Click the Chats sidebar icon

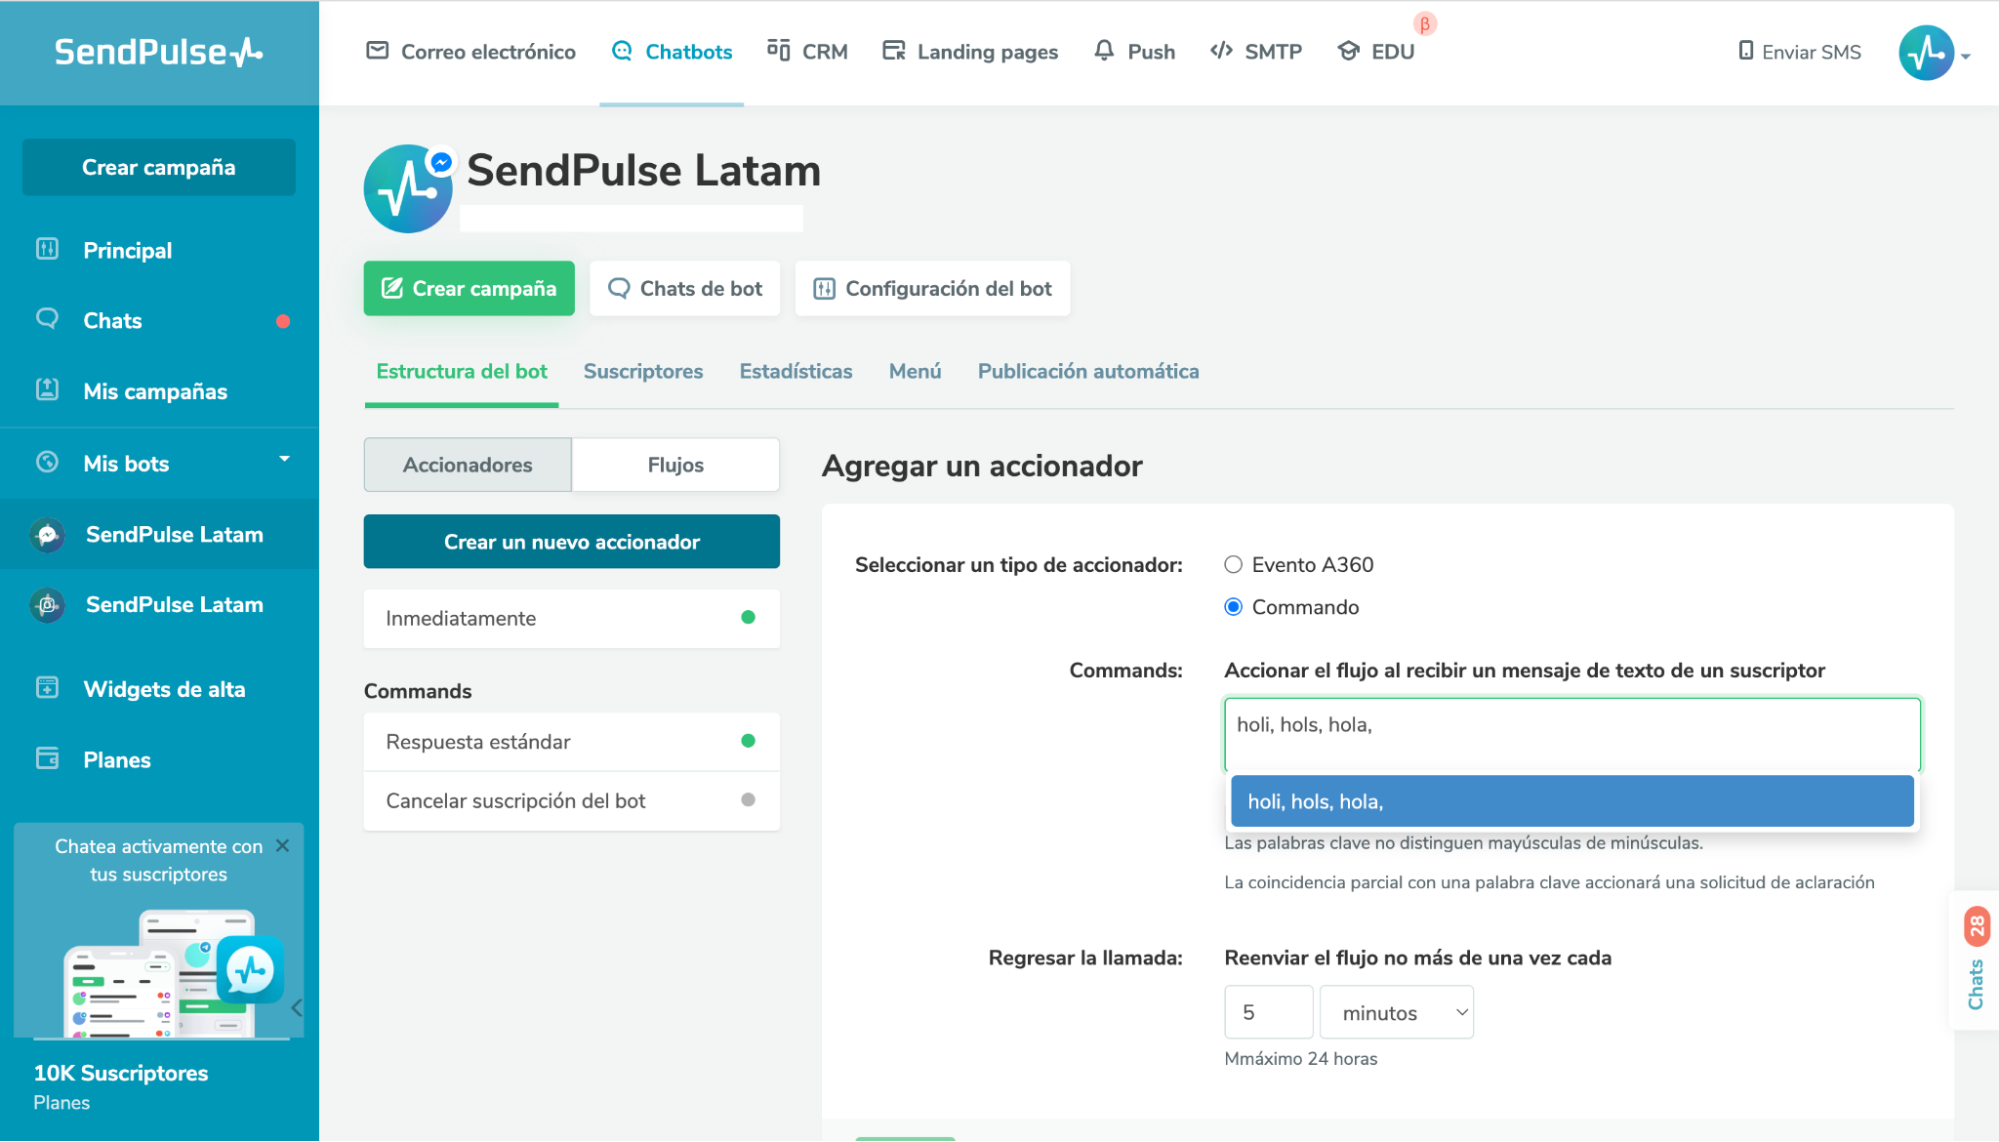tap(47, 319)
